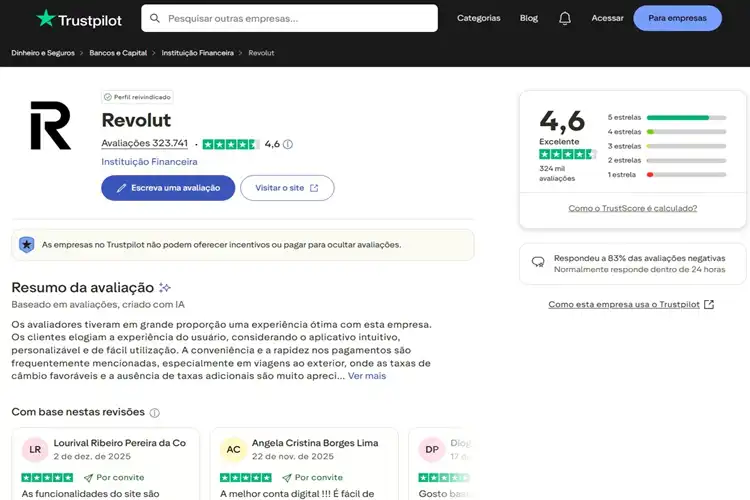This screenshot has width=750, height=500.
Task: Click the pencil icon on Escreva uma avaliação
Action: point(121,188)
